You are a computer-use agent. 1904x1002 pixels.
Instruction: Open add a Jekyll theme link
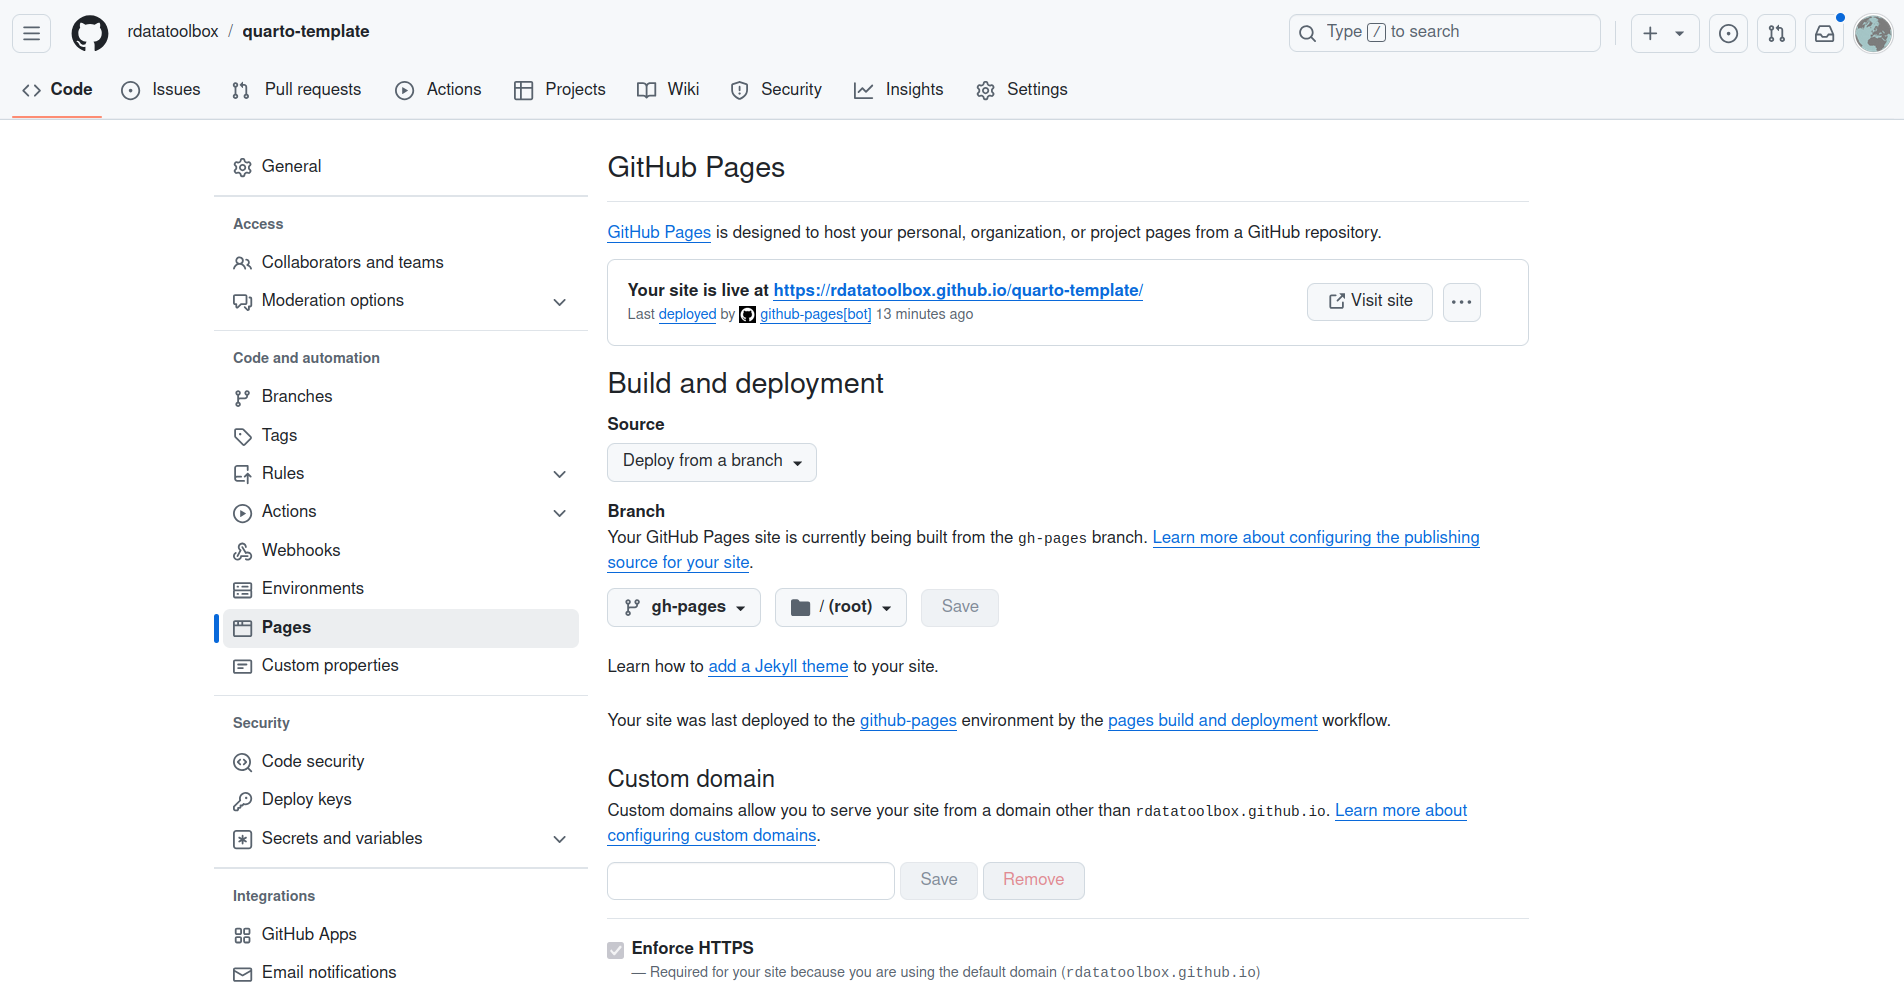(x=778, y=666)
